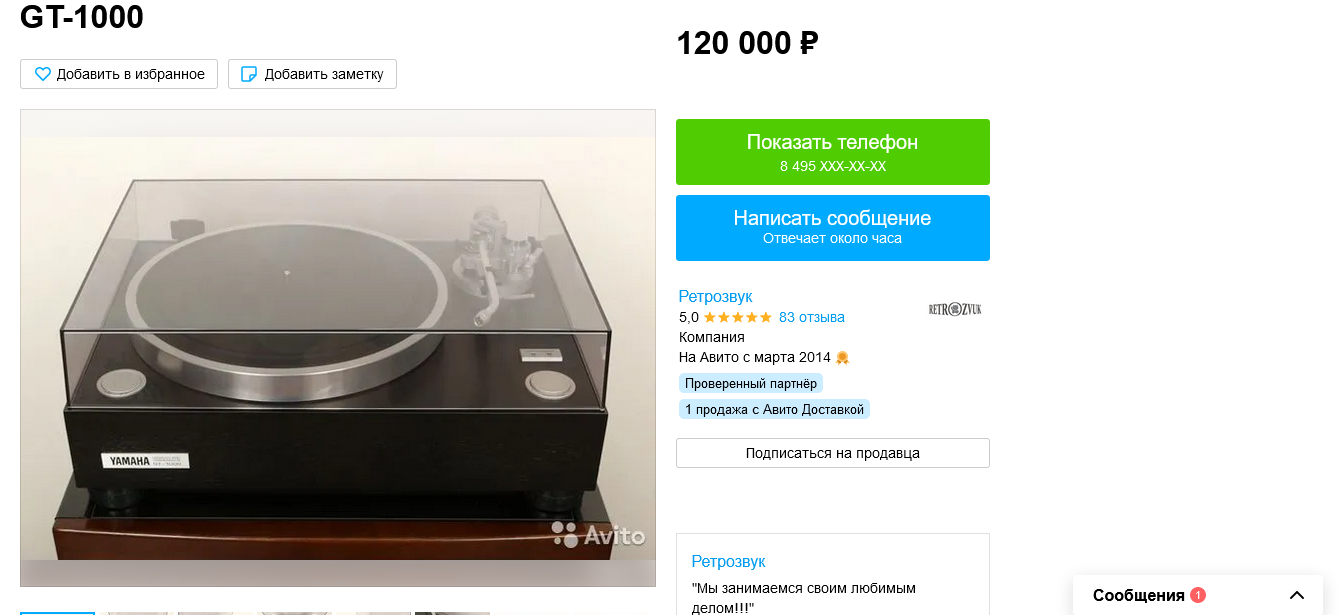Click the Avito watermark on the photo
1343x615 pixels.
[x=598, y=535]
